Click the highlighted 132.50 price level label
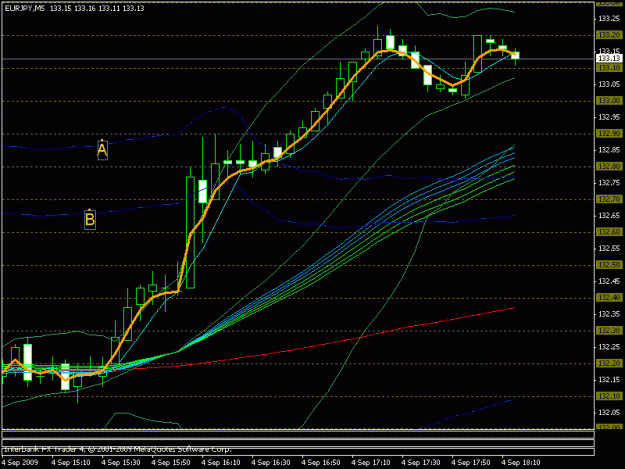Viewport: 625px width, 469px height. pyautogui.click(x=609, y=265)
